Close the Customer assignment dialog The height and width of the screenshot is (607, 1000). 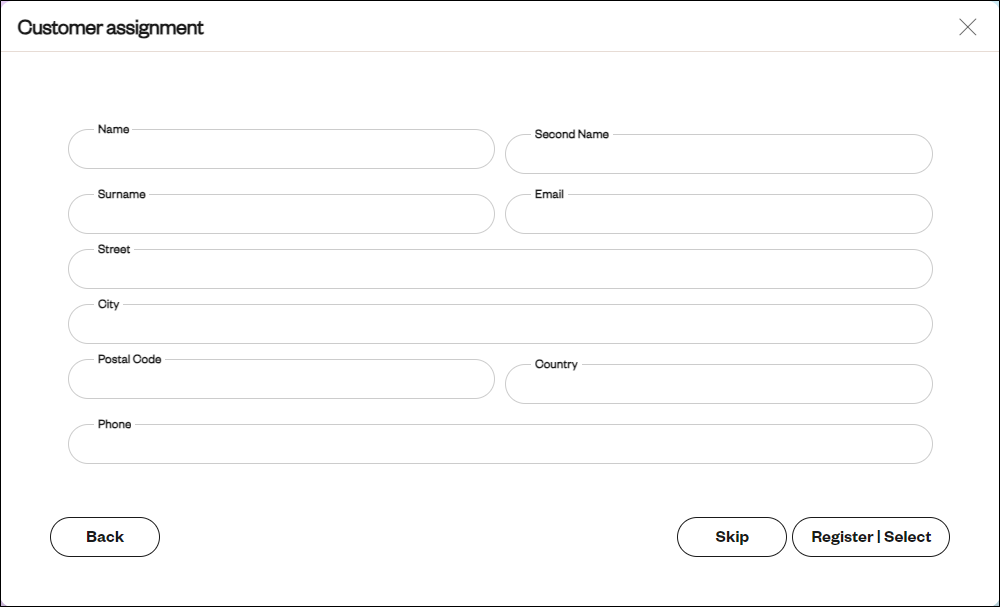click(967, 27)
